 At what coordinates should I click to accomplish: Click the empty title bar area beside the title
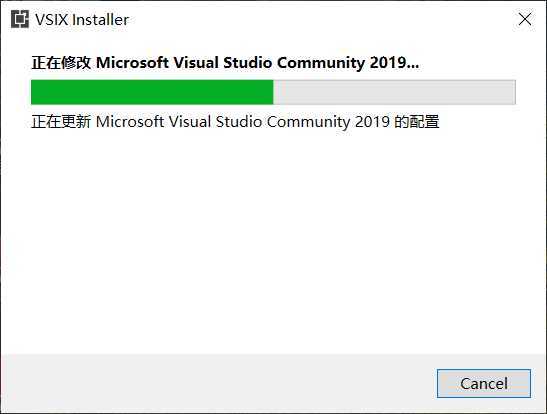coord(323,20)
